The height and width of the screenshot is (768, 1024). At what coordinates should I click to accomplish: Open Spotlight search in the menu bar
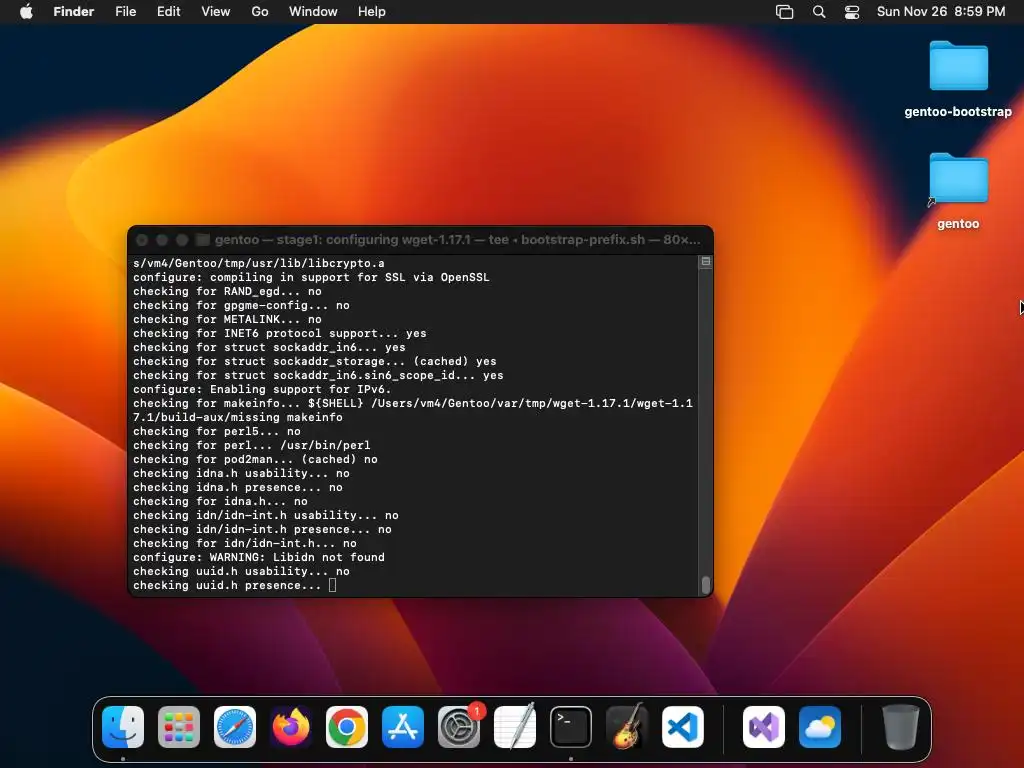pos(819,12)
